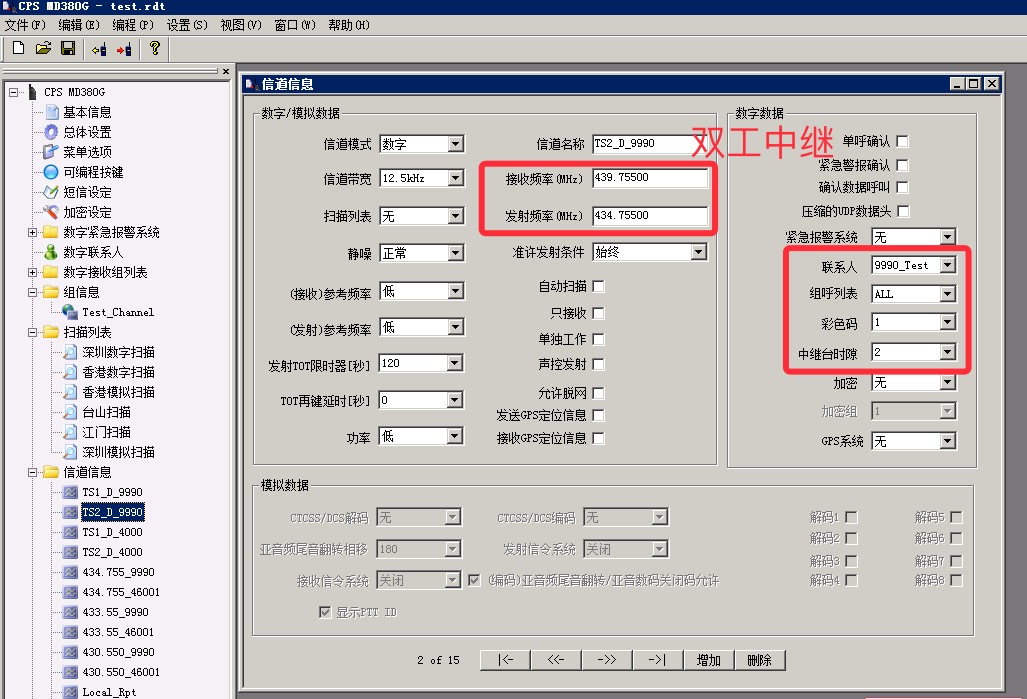Open the 彩色码 color code dropdown
1027x699 pixels.
coord(947,323)
